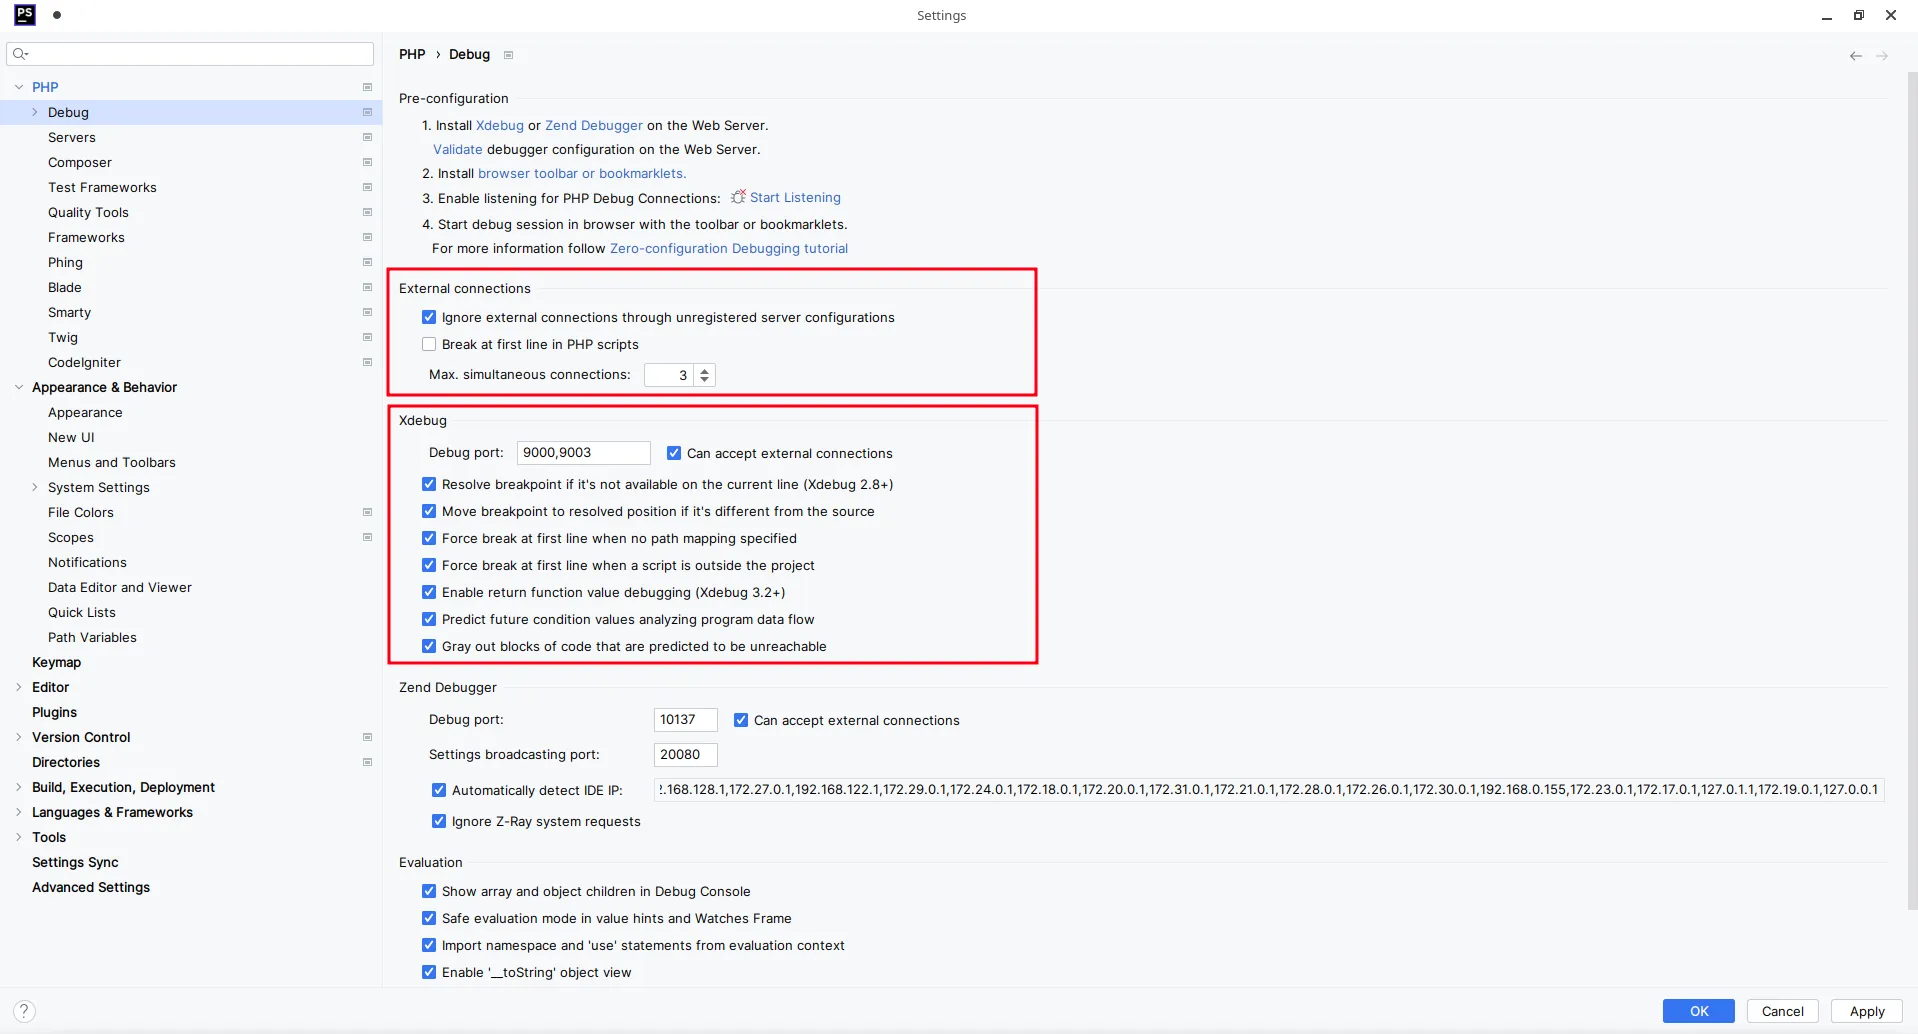Click the PhpStorm logo icon
This screenshot has width=1918, height=1034.
point(25,15)
